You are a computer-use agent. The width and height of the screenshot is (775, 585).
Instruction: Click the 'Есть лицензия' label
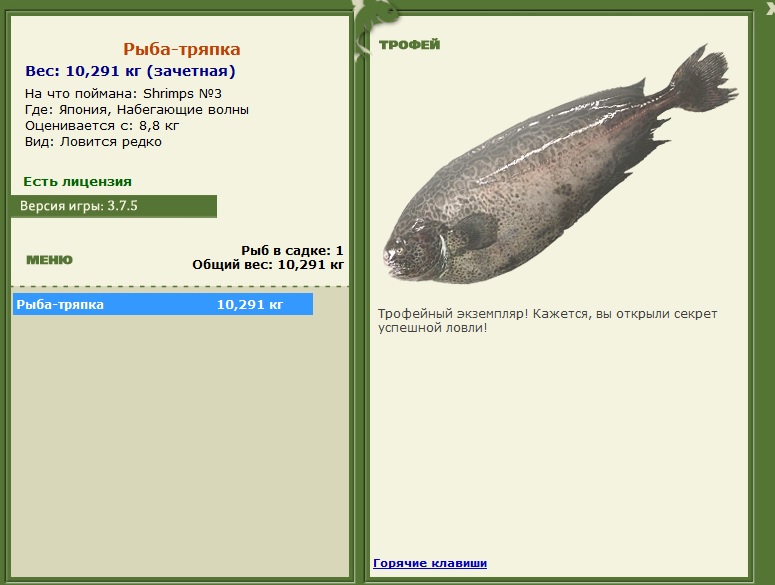pyautogui.click(x=78, y=181)
